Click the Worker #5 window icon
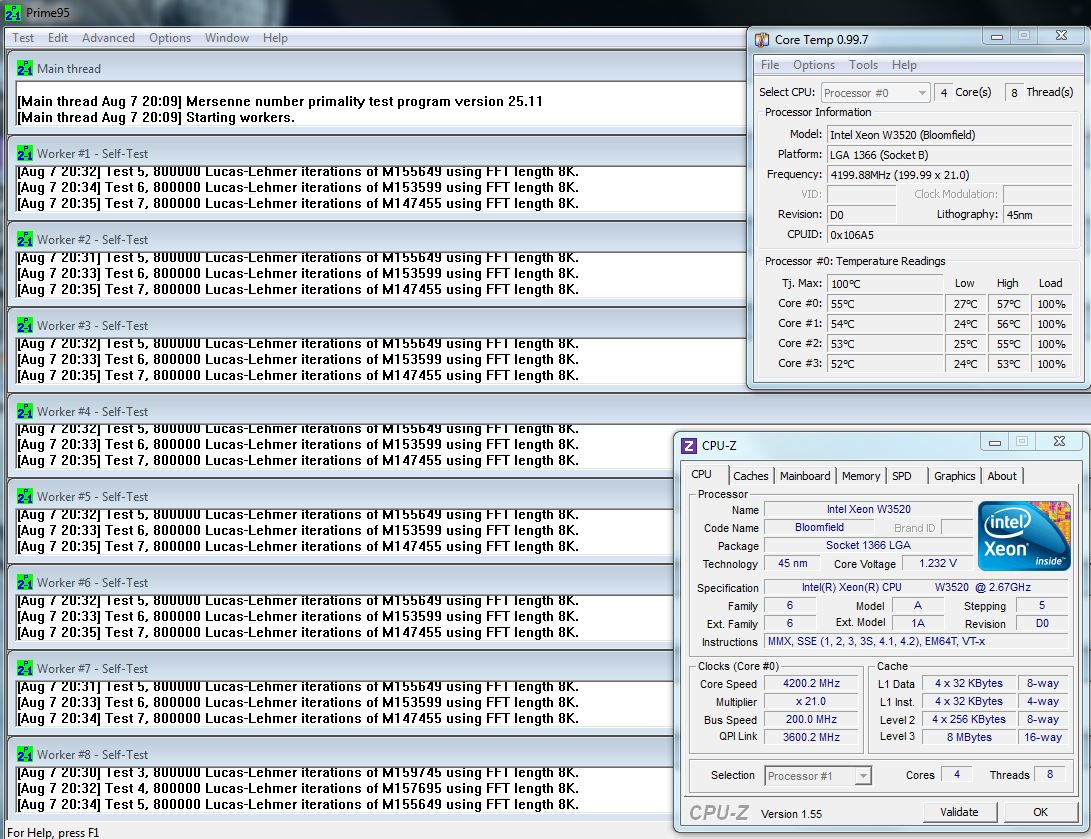The height and width of the screenshot is (839, 1091). (25, 497)
